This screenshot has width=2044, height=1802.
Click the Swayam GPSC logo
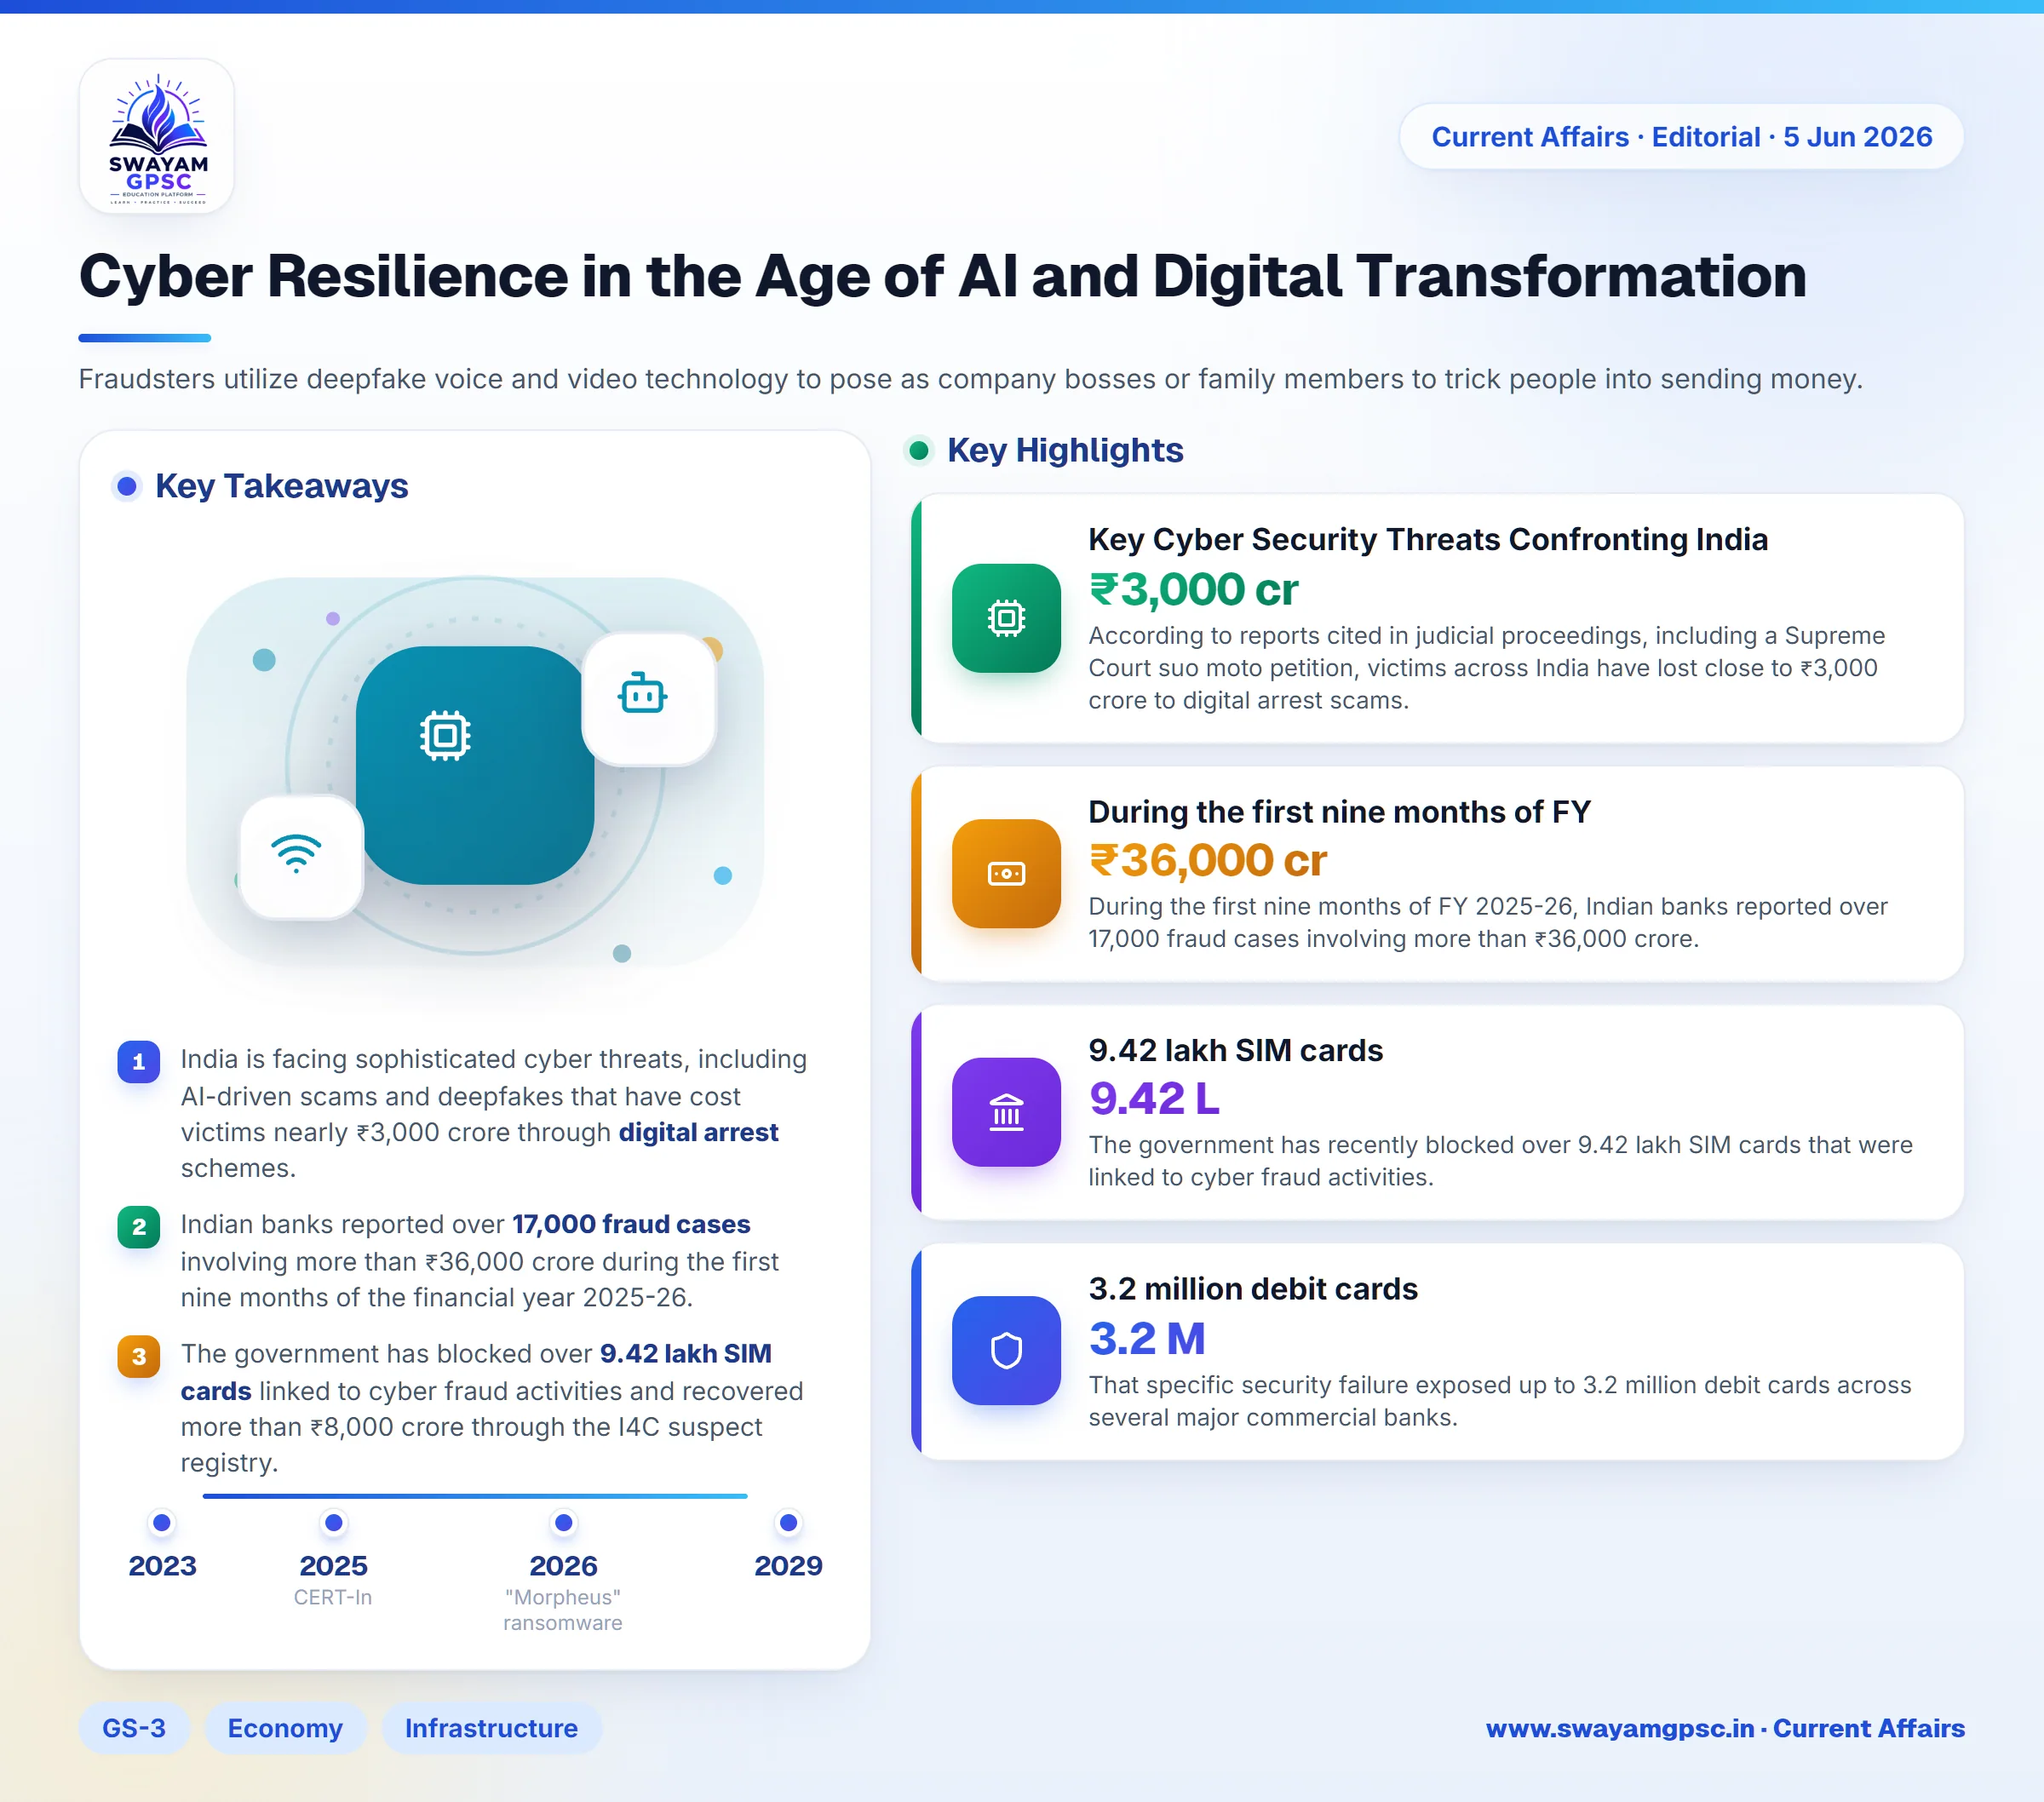pyautogui.click(x=157, y=136)
